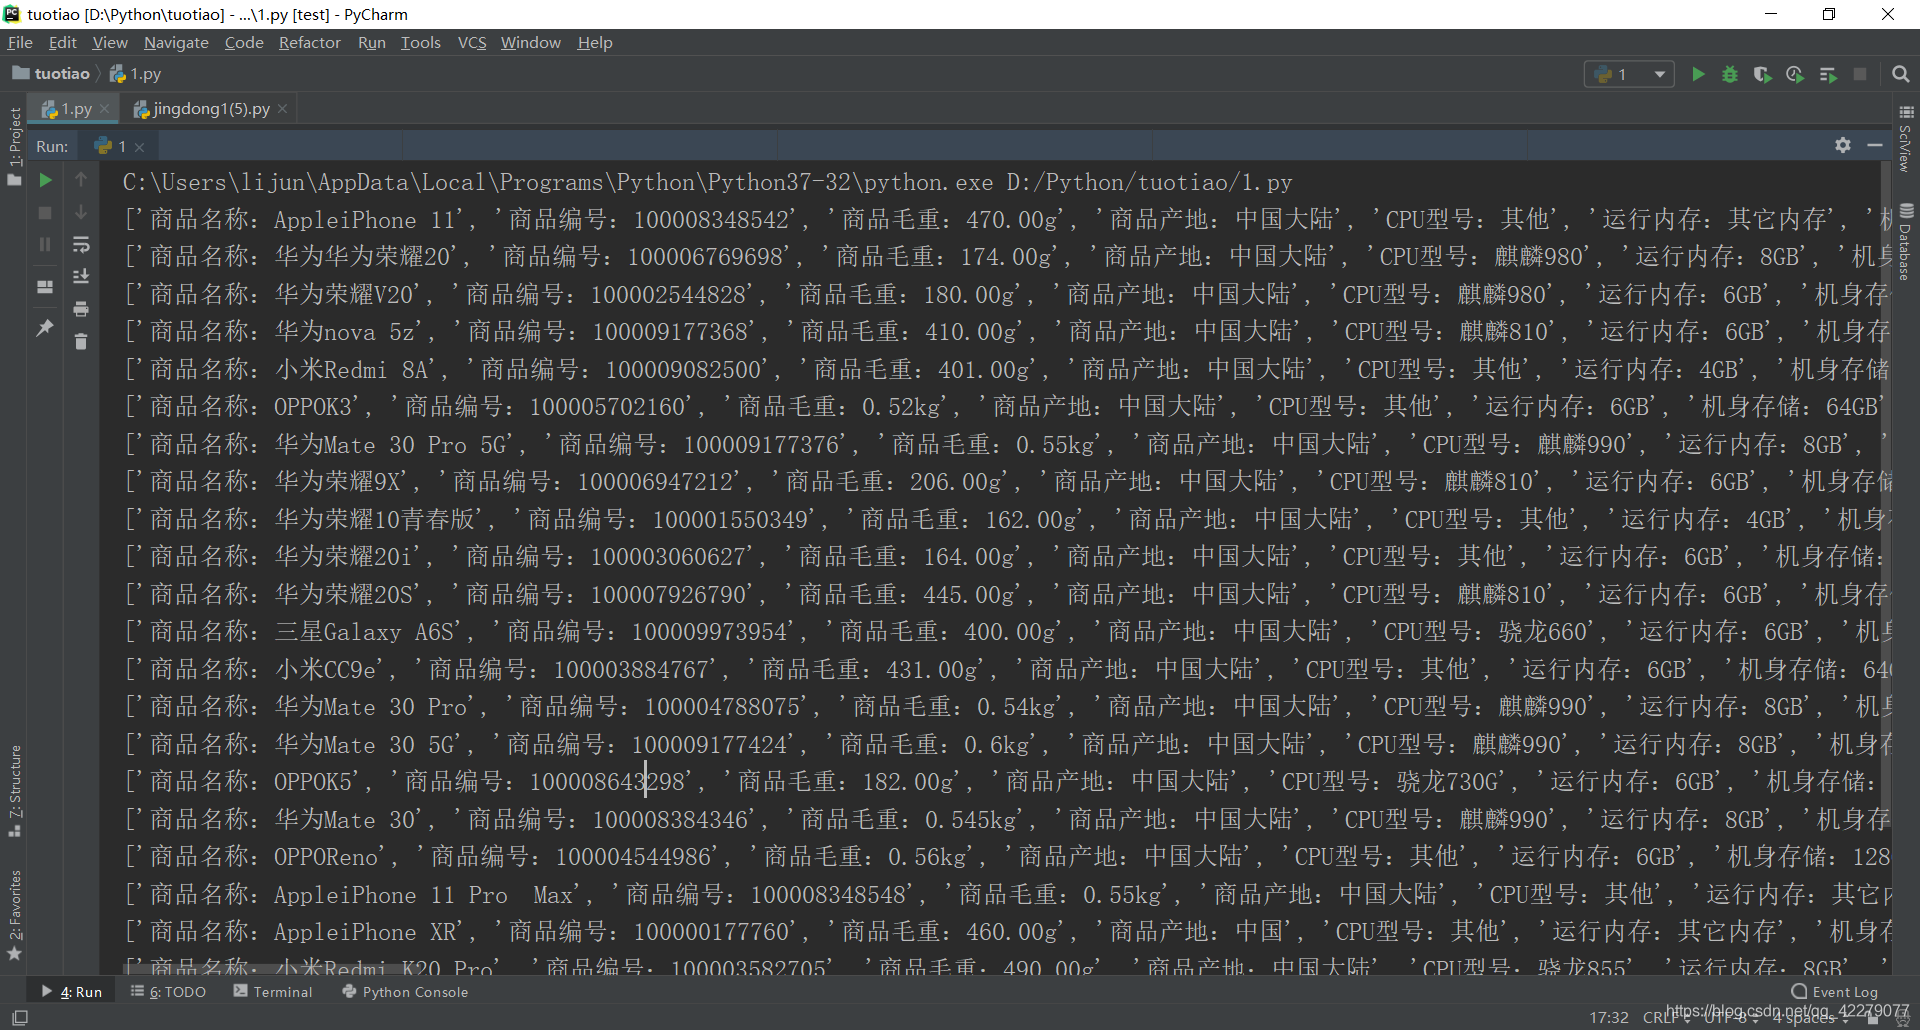
Task: Close run tab '1' in Run panel
Action: pos(139,147)
